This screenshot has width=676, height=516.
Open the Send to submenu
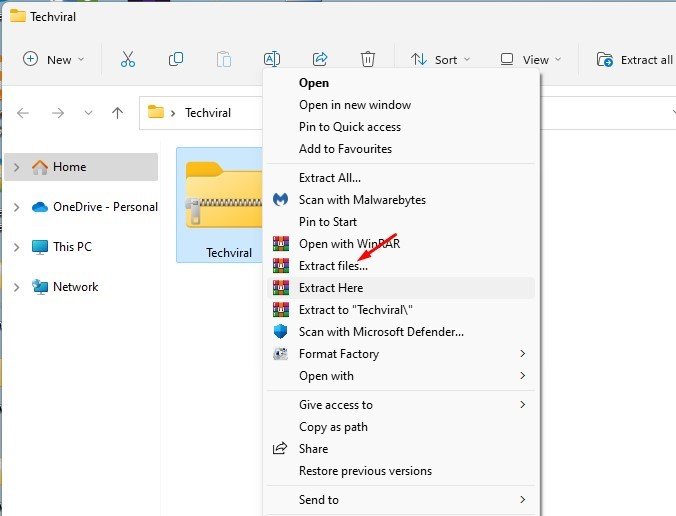(x=401, y=499)
